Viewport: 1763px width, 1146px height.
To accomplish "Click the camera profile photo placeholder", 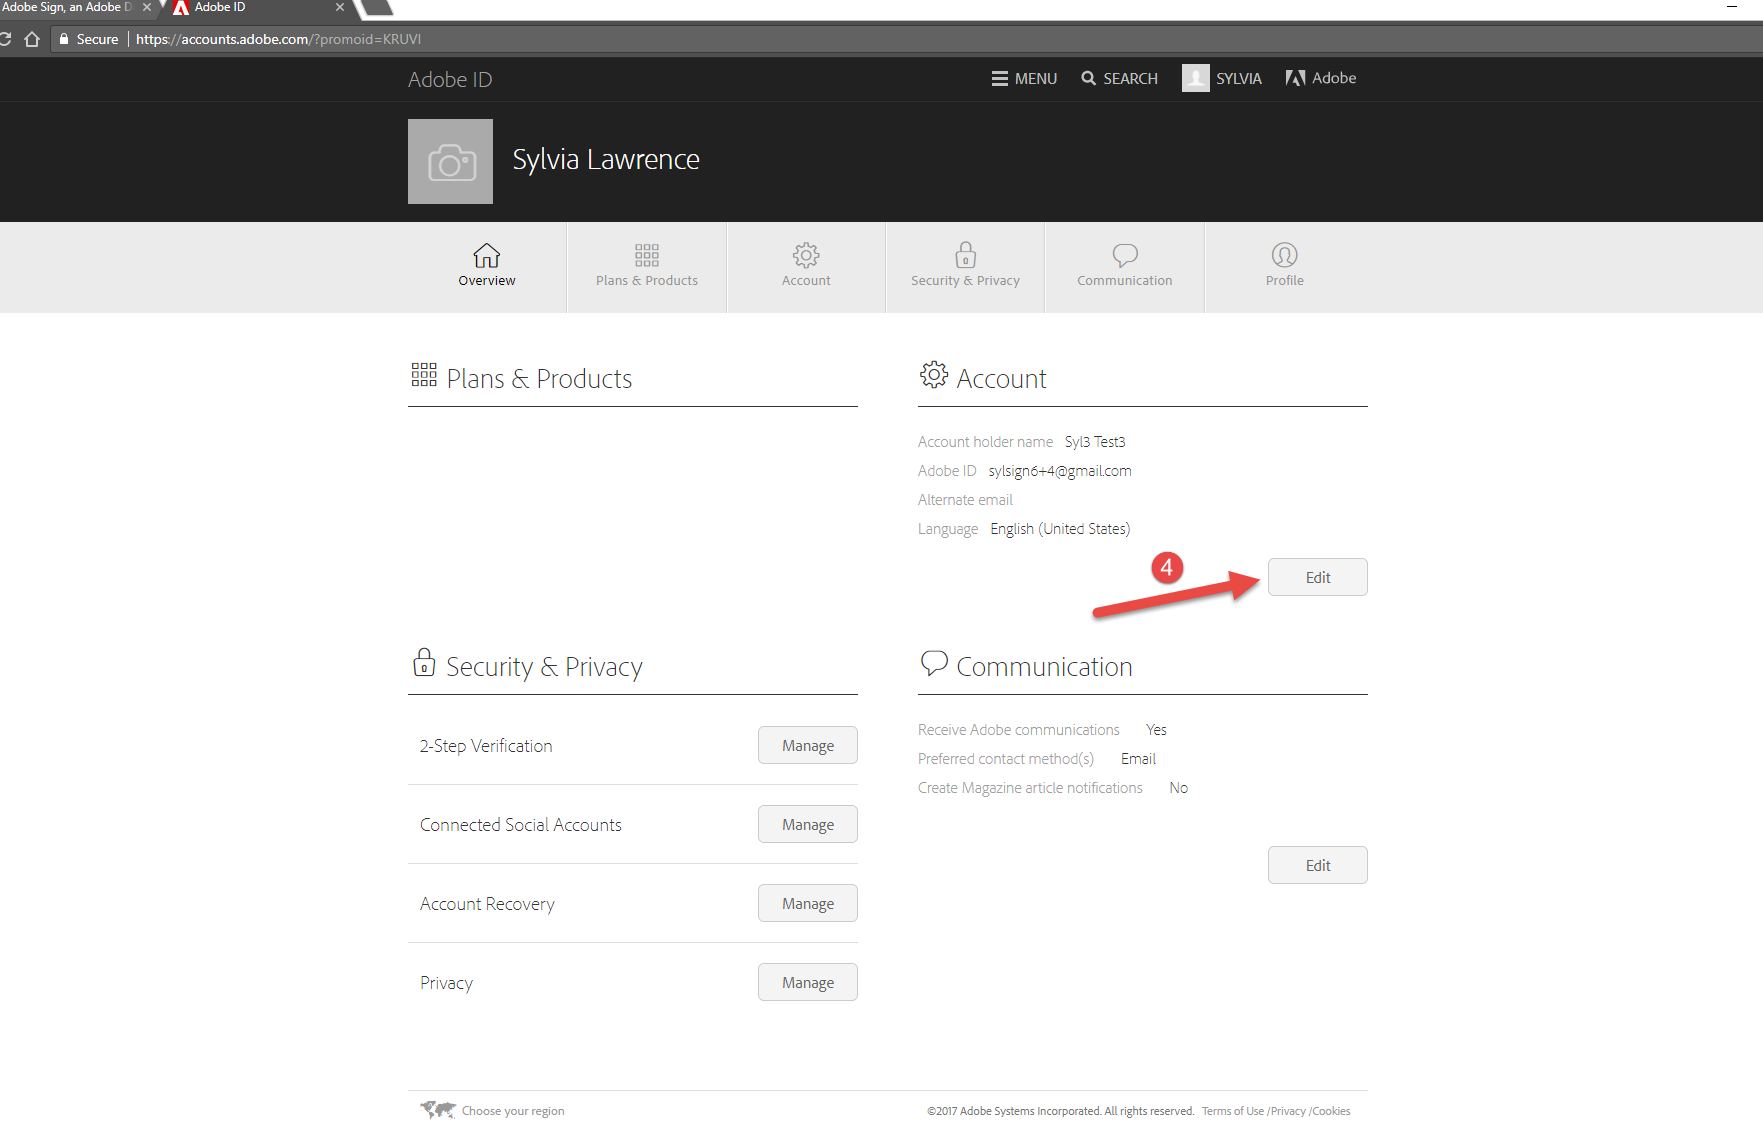I will pyautogui.click(x=450, y=161).
